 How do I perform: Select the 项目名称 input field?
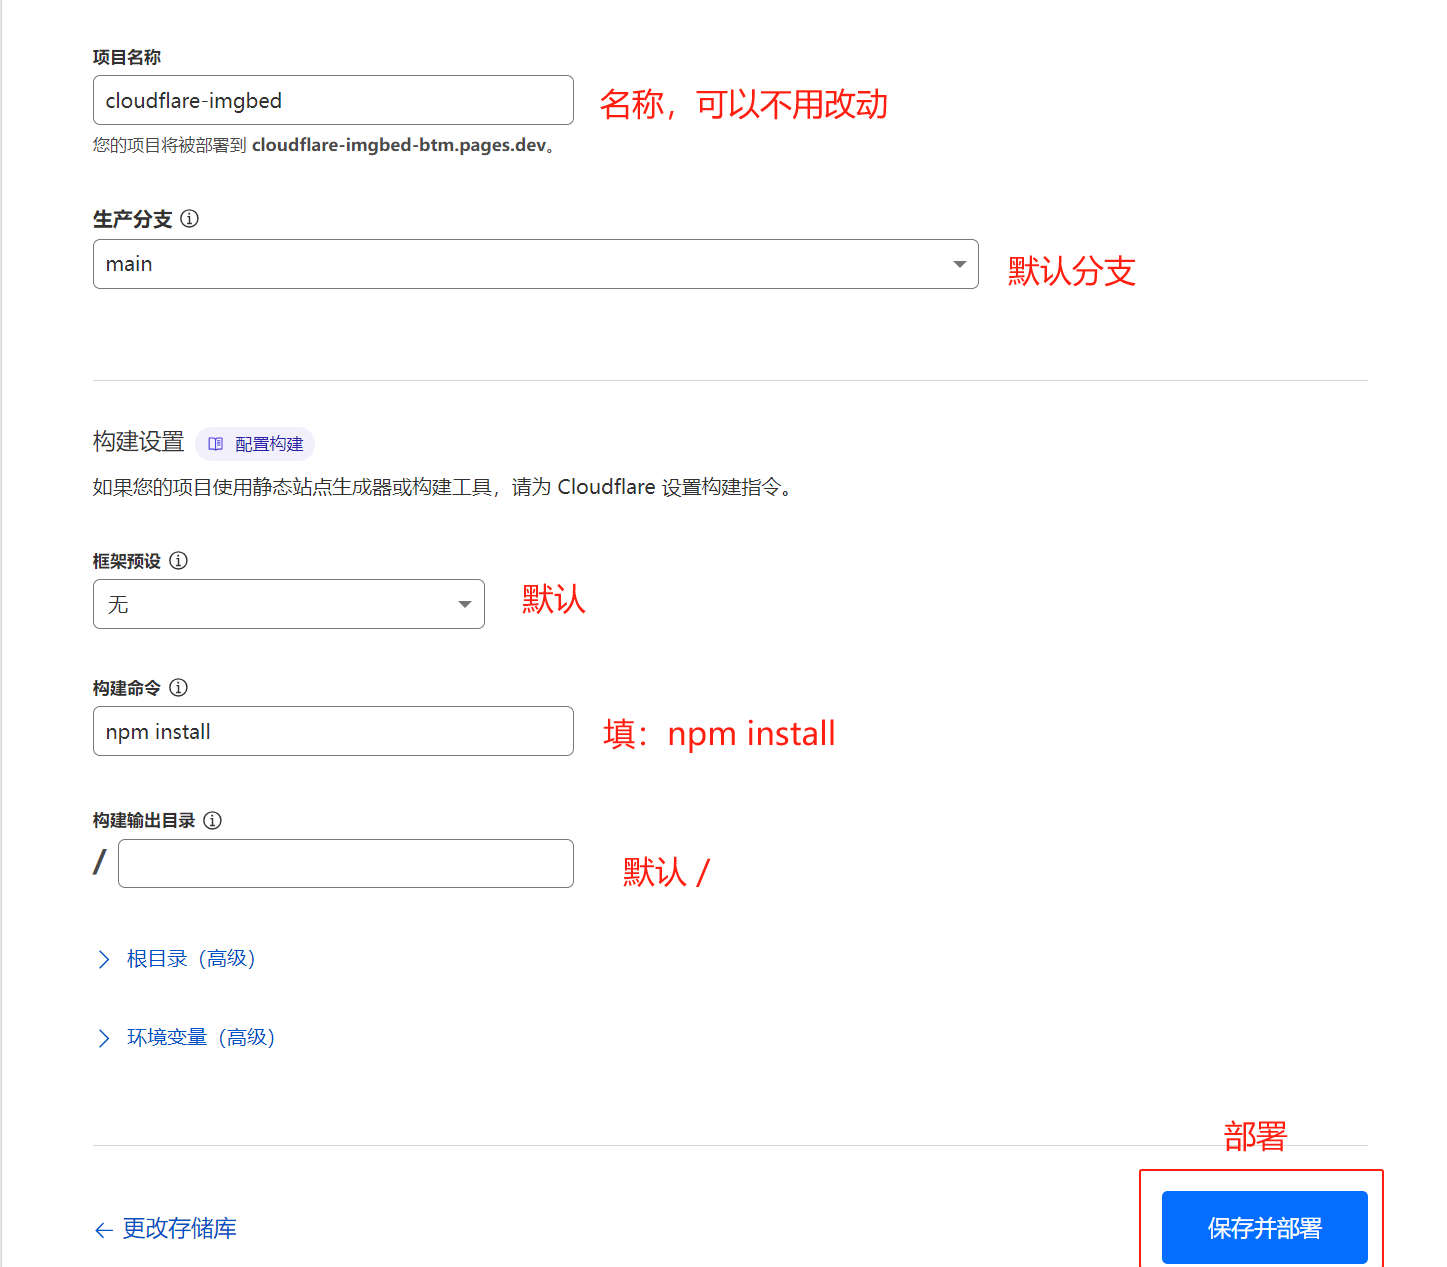332,100
